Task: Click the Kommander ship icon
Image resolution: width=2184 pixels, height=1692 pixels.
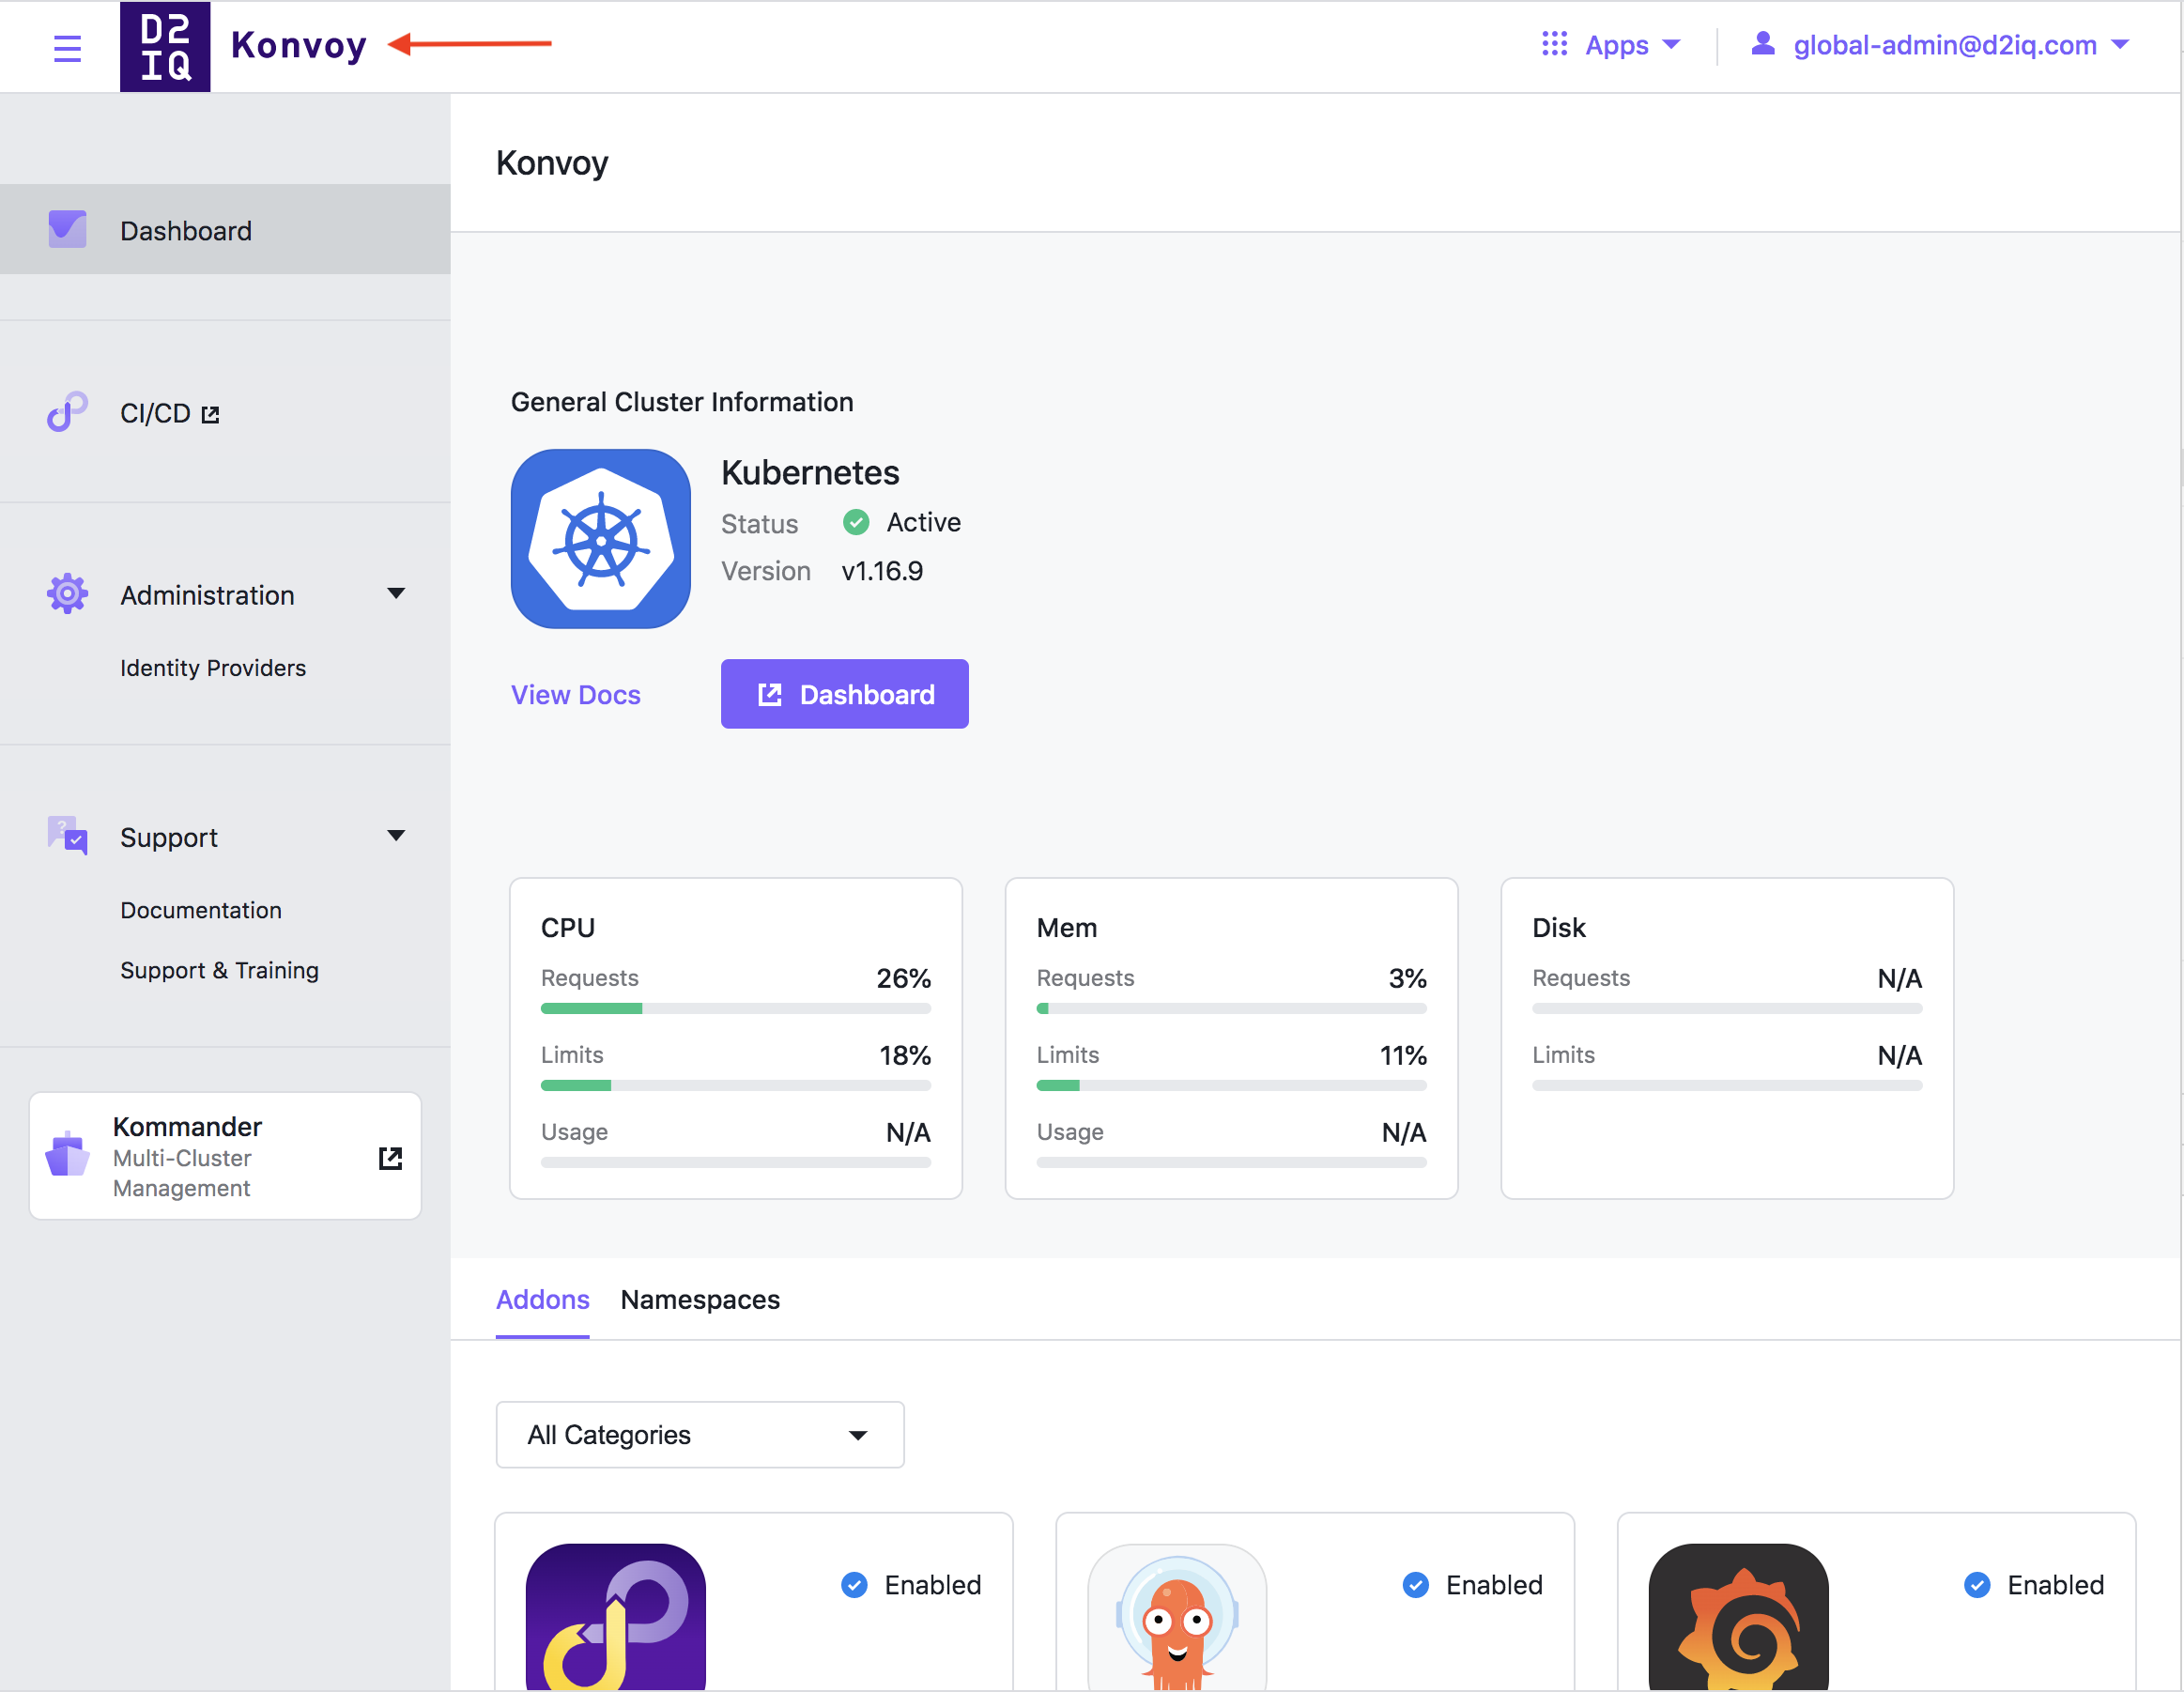Action: 68,1155
